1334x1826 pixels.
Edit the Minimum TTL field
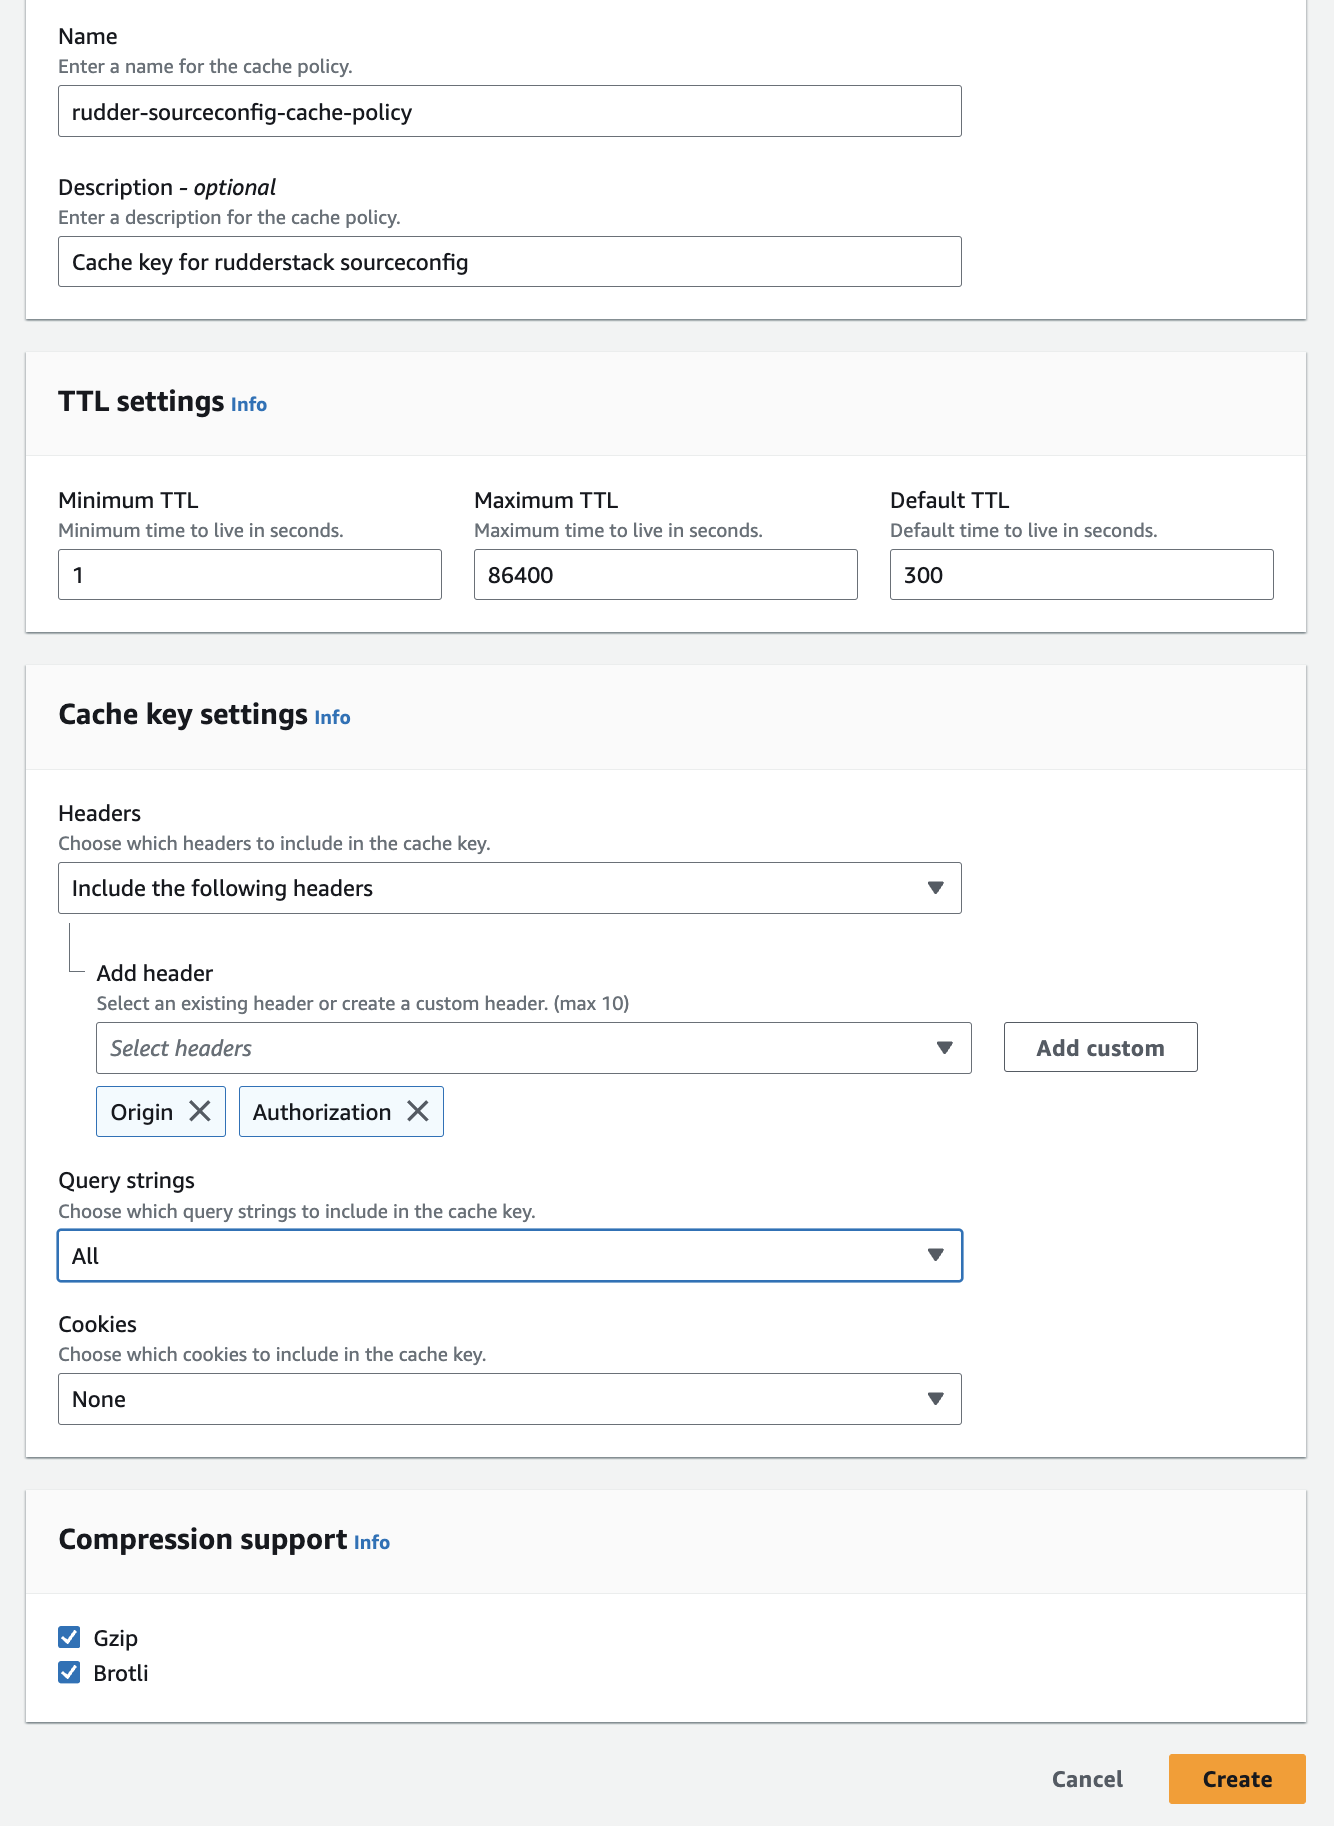pyautogui.click(x=250, y=575)
